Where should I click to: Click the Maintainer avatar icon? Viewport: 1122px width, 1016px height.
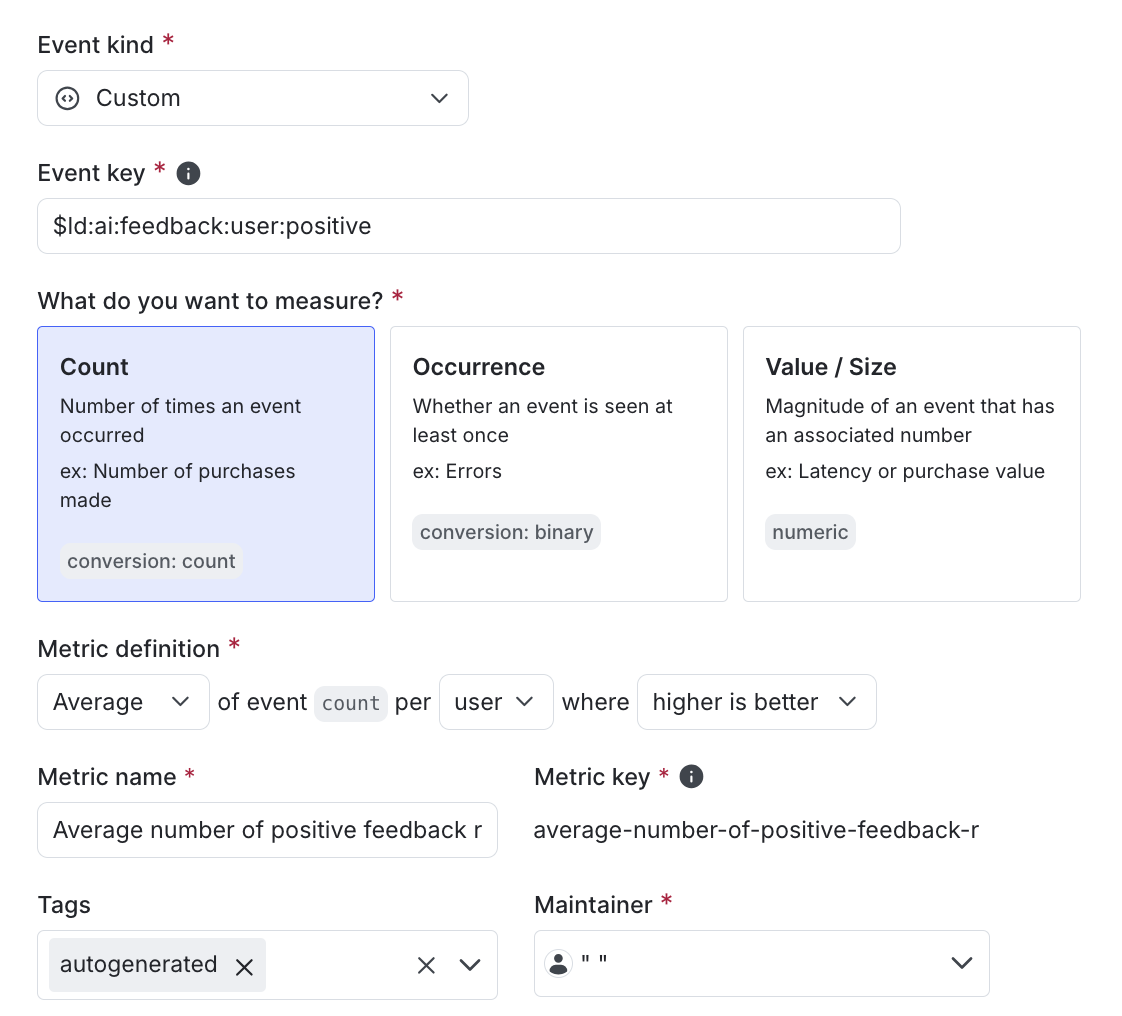tap(558, 963)
